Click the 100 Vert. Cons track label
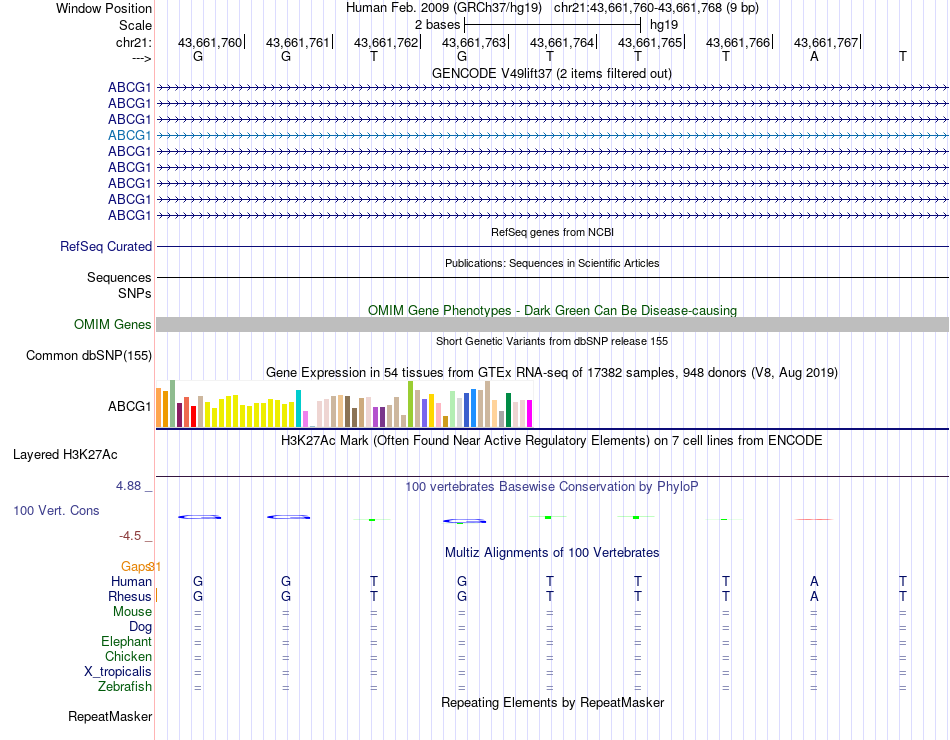950x740 pixels. pyautogui.click(x=56, y=511)
